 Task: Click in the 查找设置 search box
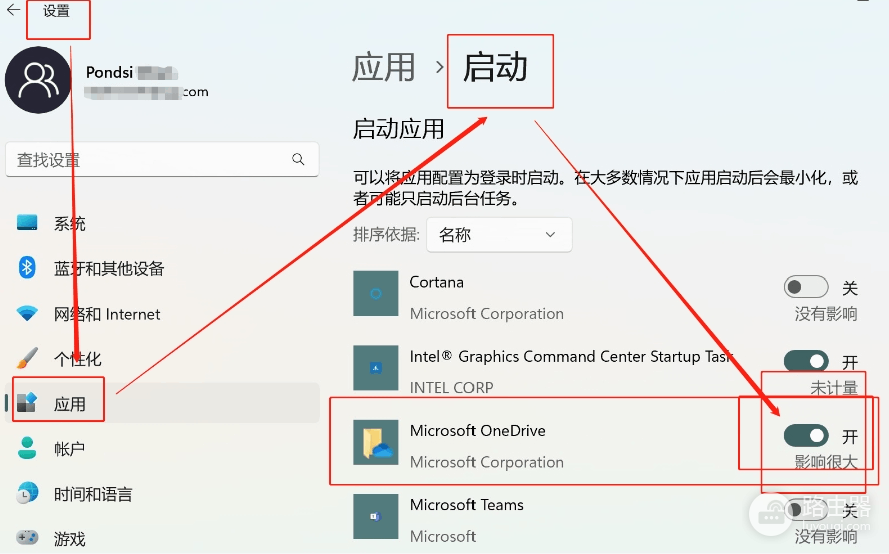point(162,159)
